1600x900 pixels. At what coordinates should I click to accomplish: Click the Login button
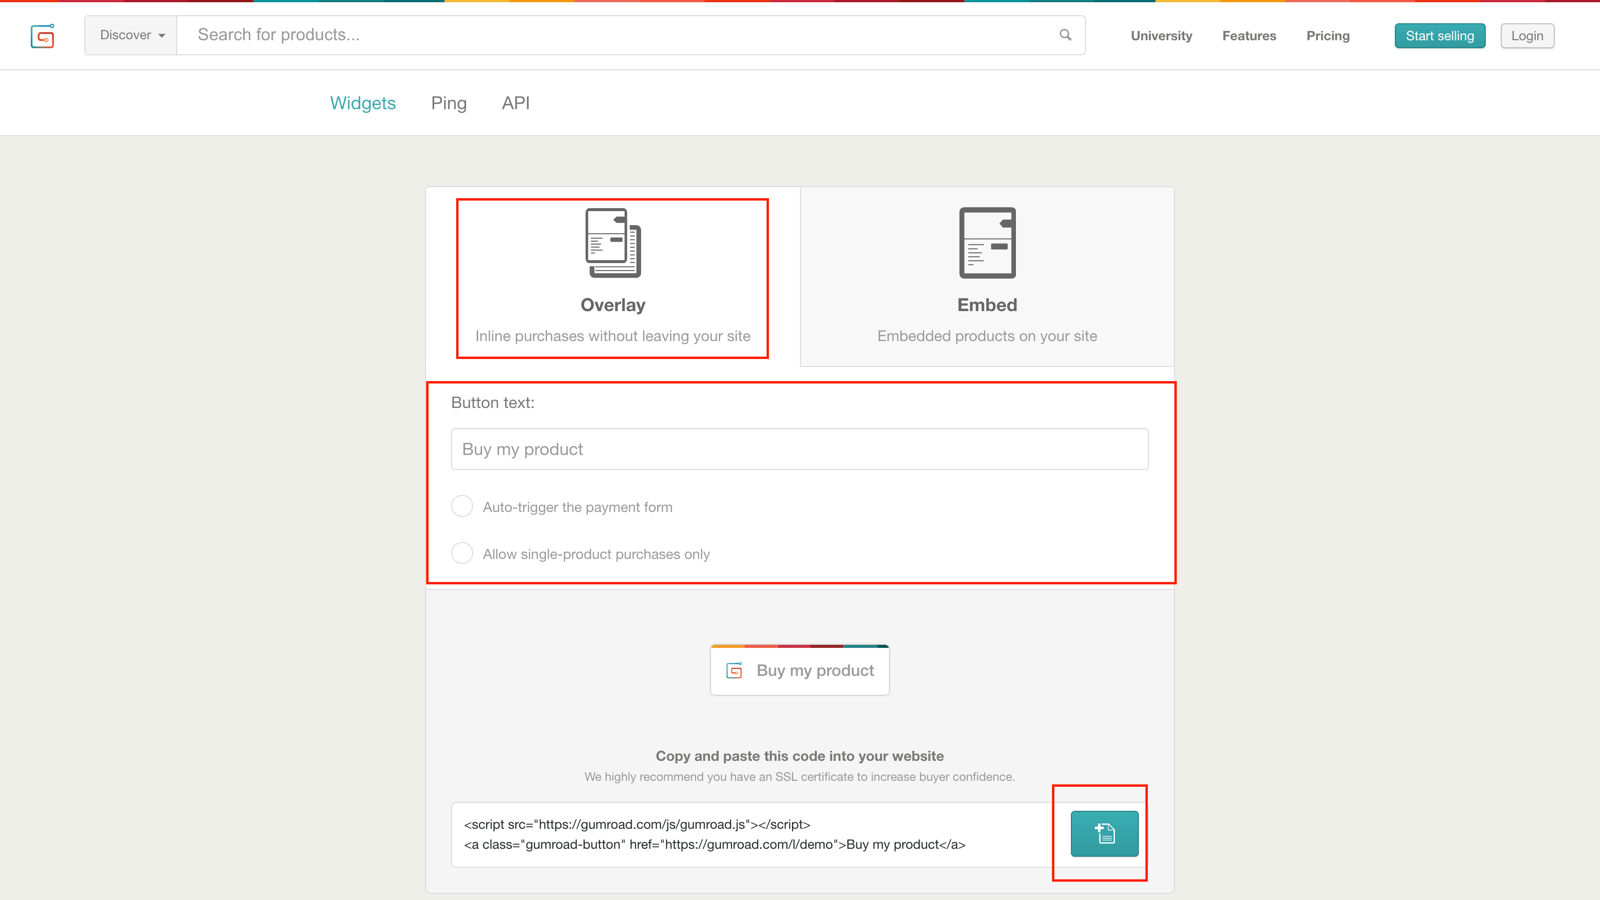pyautogui.click(x=1527, y=35)
